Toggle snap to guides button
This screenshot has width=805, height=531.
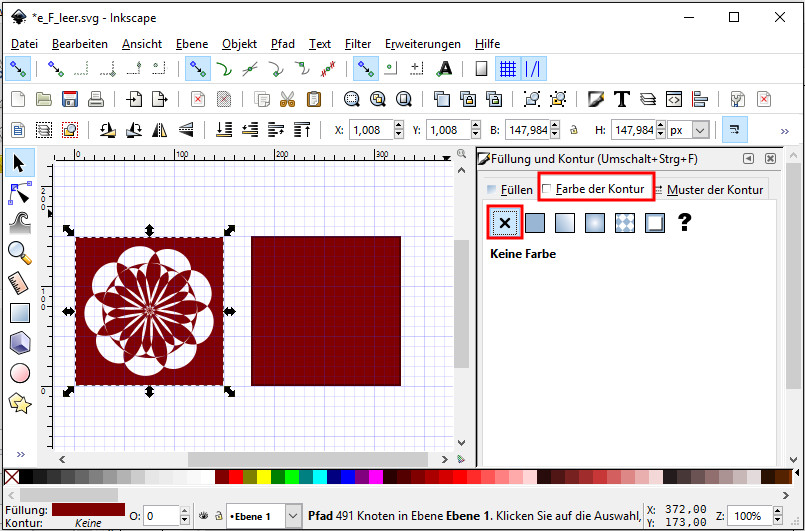533,68
